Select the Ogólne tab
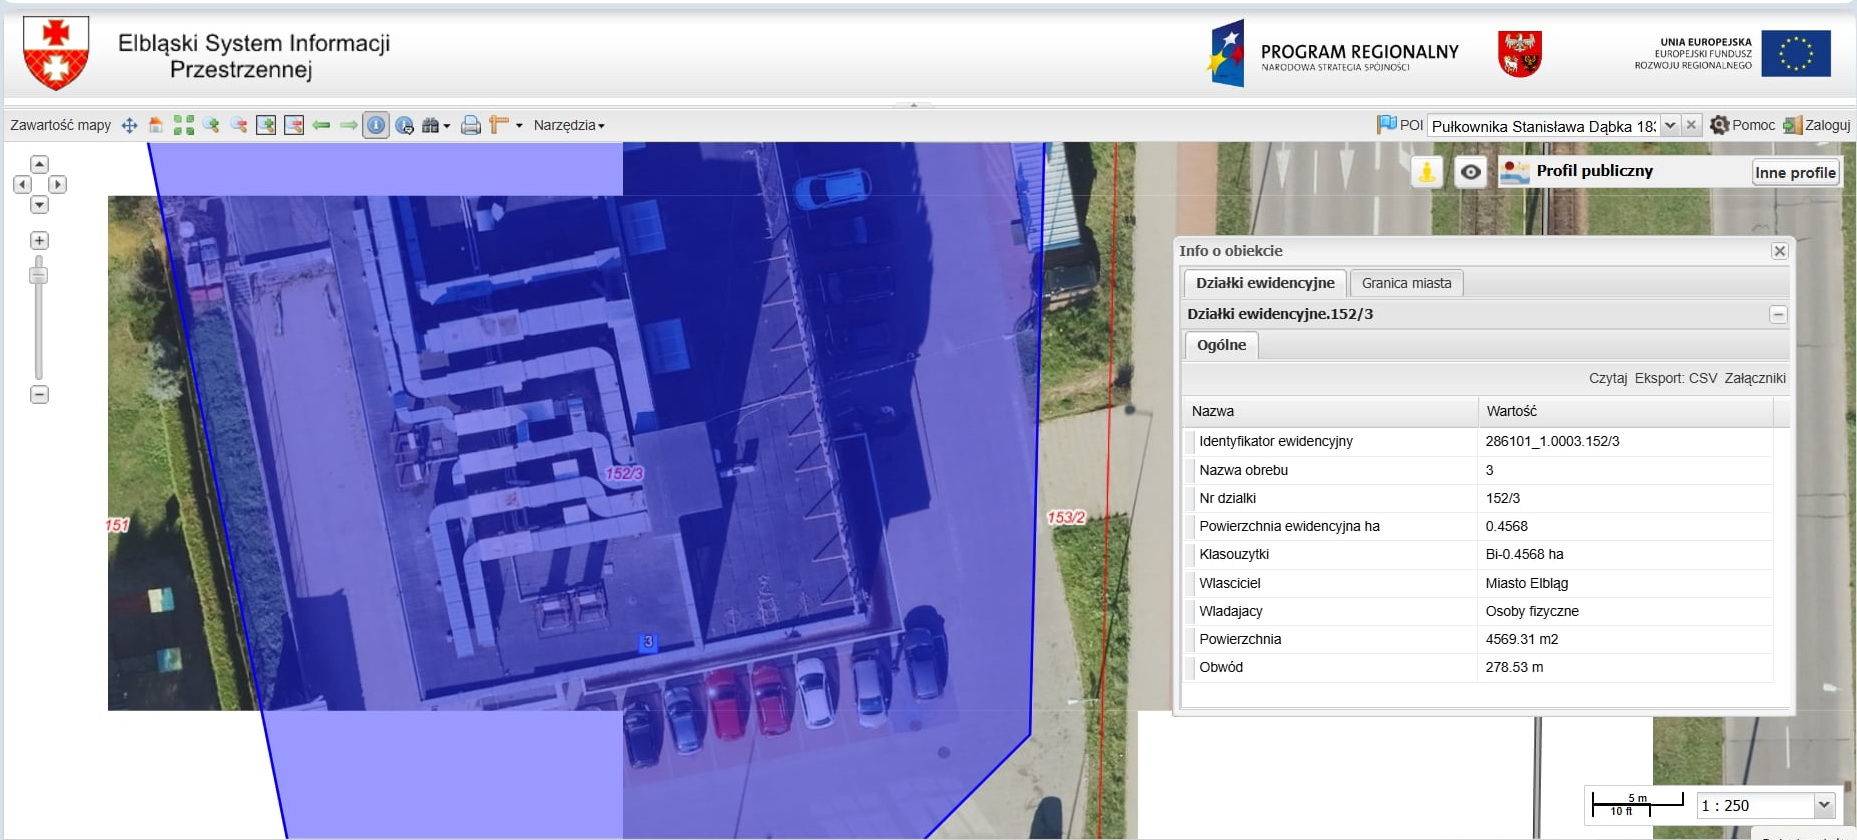The image size is (1857, 840). (1221, 345)
